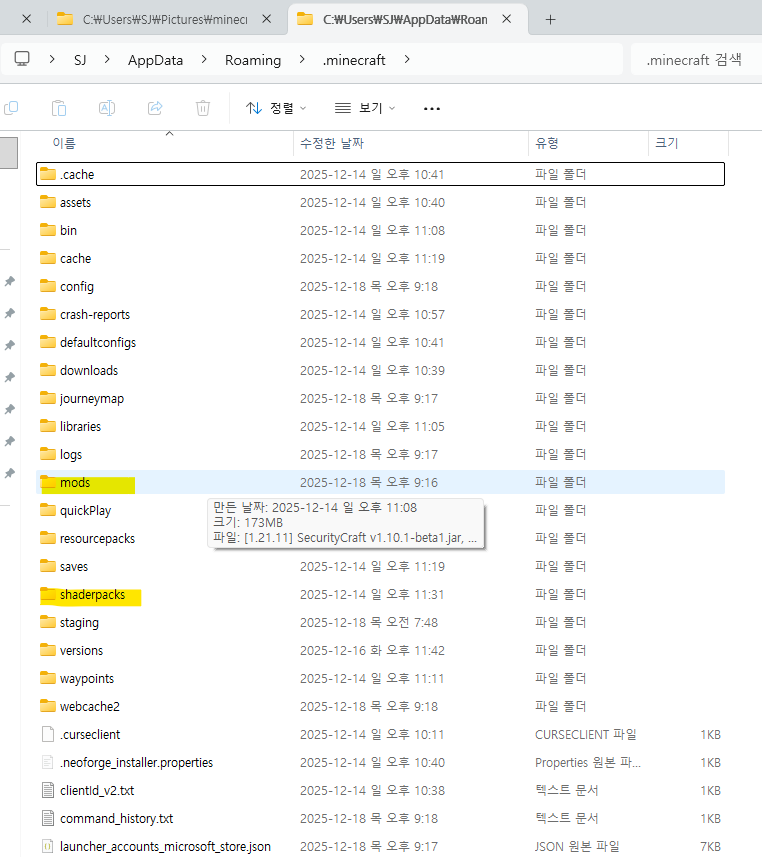Screen dimensions: 762x857
Task: Open the 정렬 sort dropdown
Action: [x=276, y=108]
